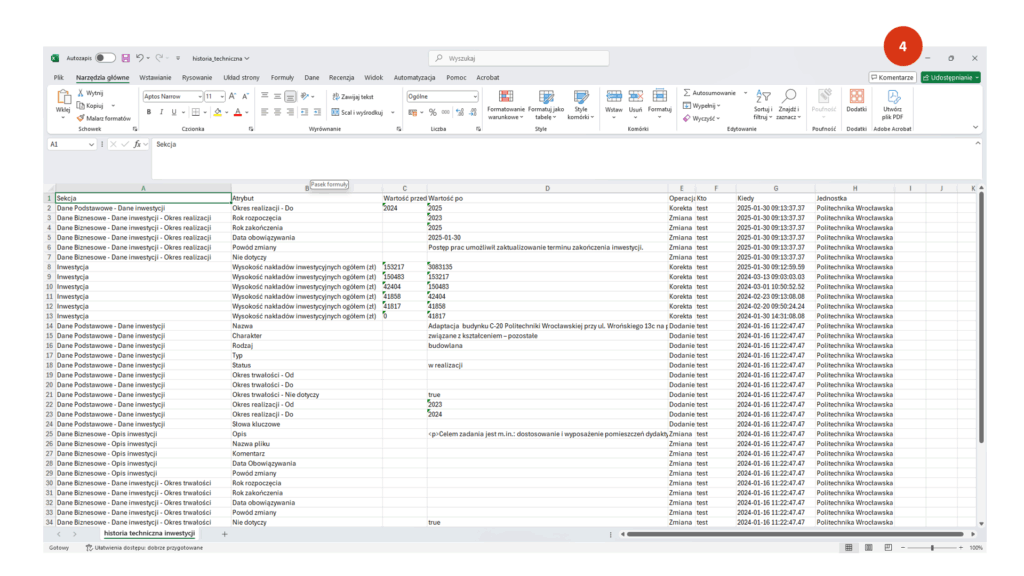Click the Wklej paste clipboard icon
1024x576 pixels.
coord(63,97)
